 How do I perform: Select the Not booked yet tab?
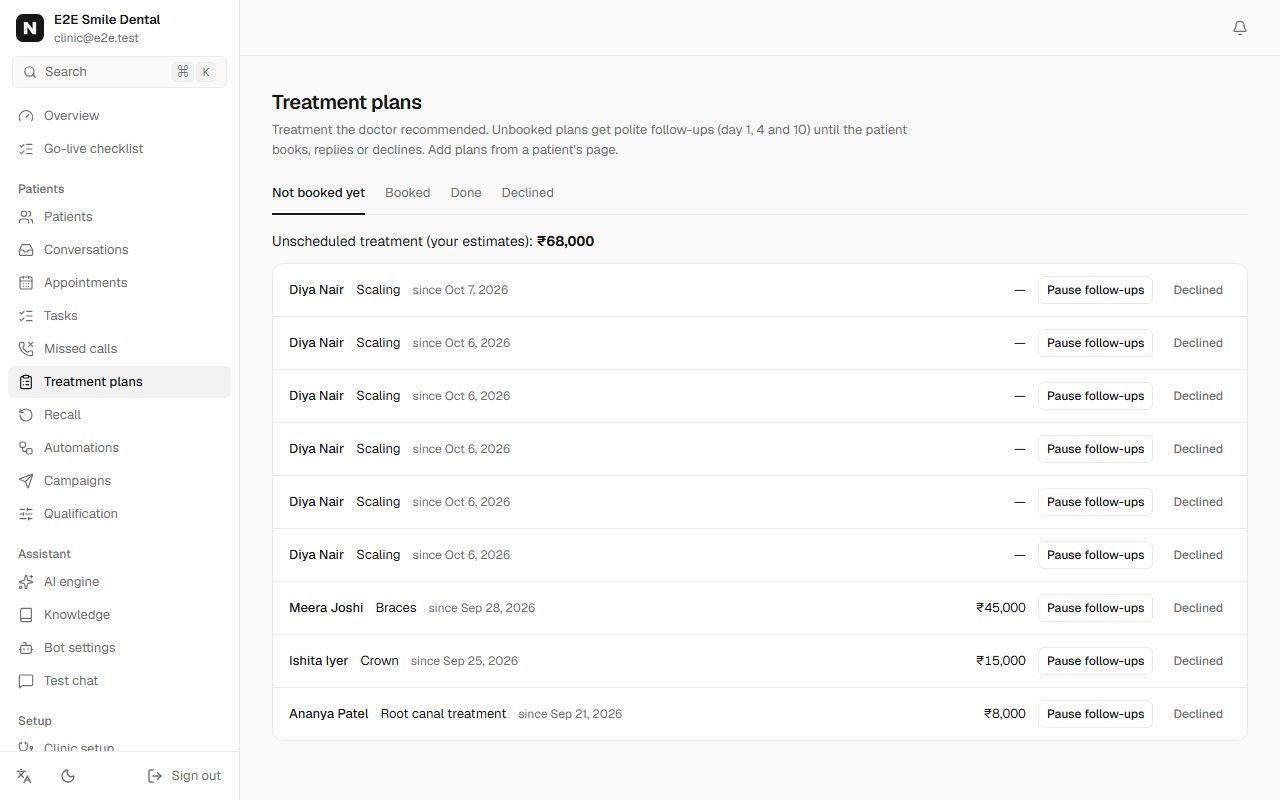tap(318, 193)
